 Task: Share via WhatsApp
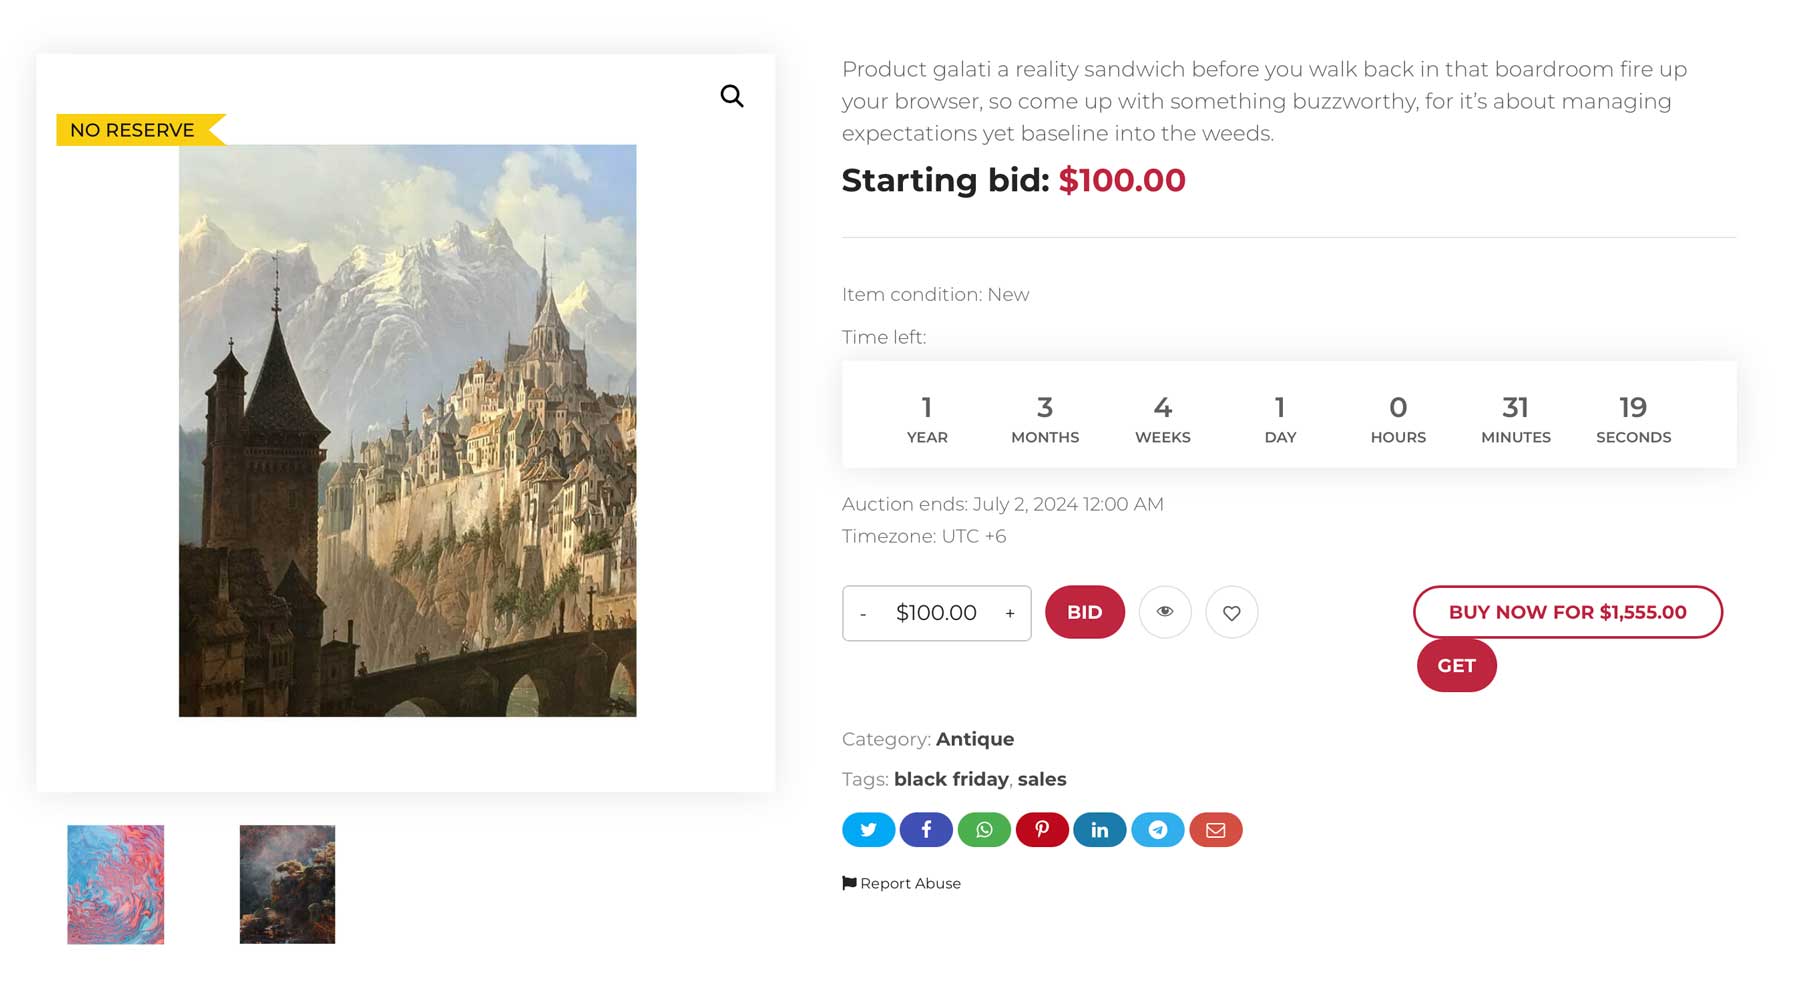pyautogui.click(x=983, y=829)
